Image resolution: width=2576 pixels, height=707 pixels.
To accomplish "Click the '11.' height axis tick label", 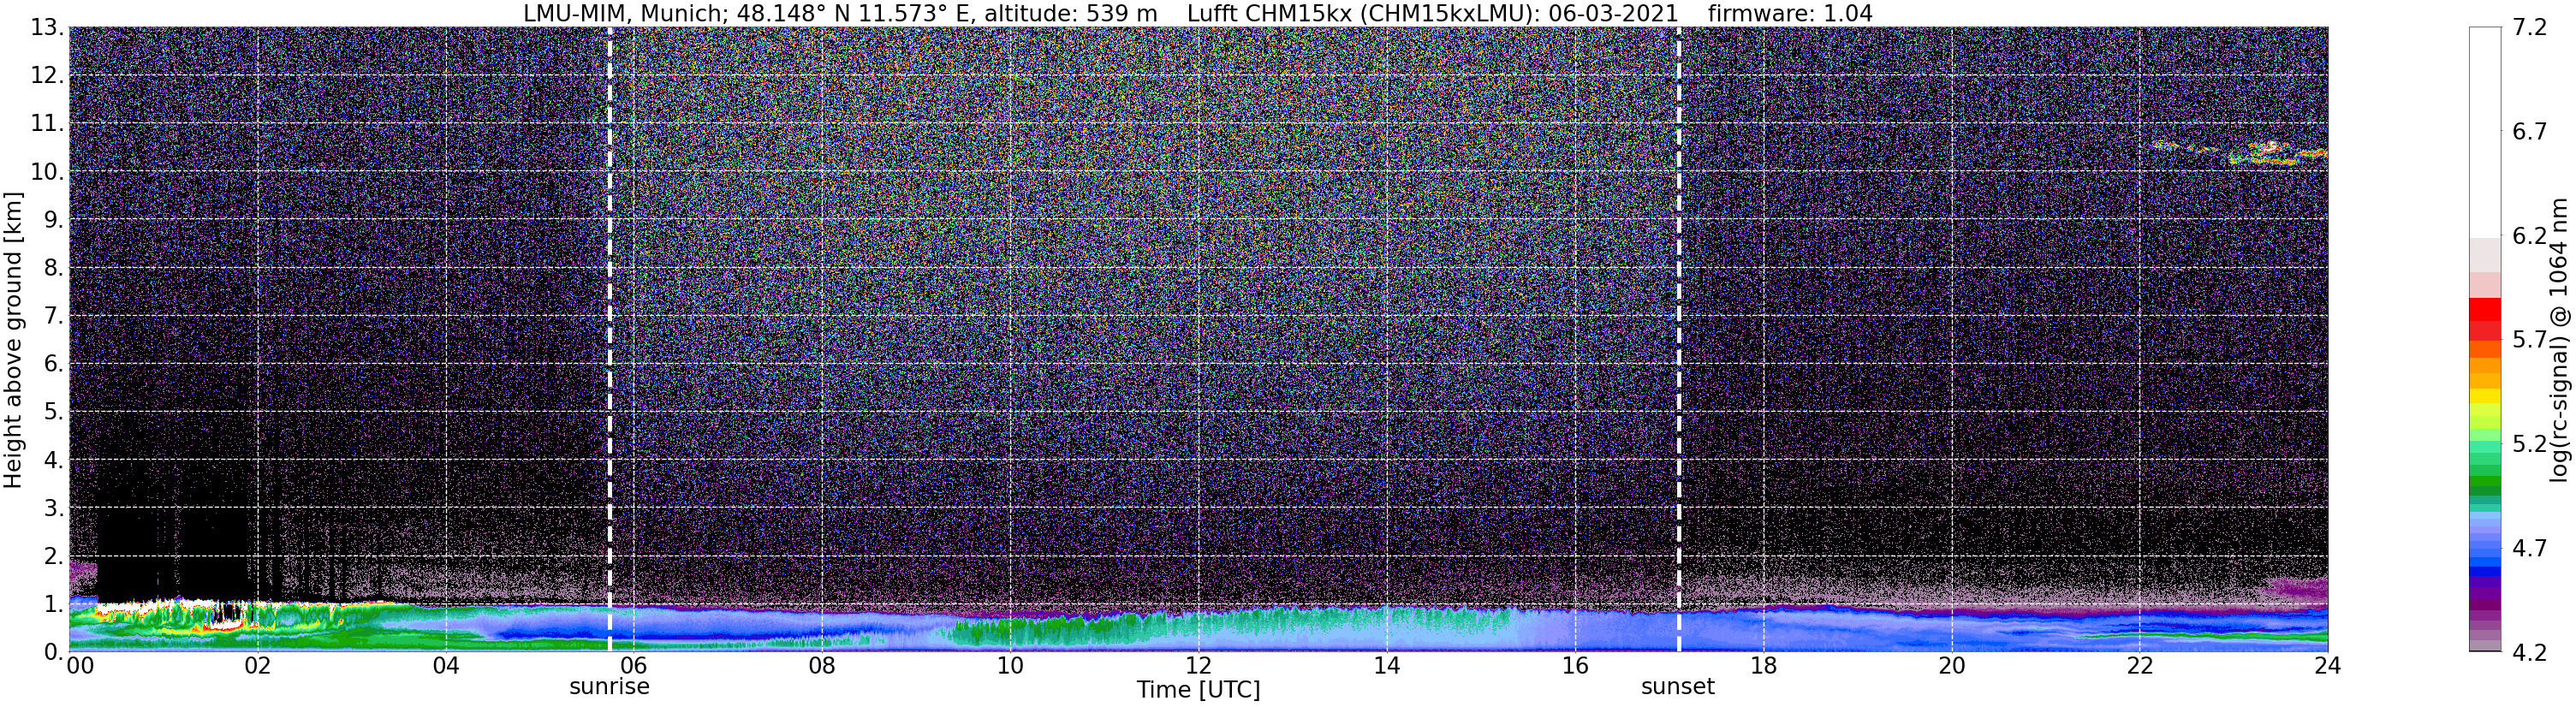I will [x=48, y=124].
